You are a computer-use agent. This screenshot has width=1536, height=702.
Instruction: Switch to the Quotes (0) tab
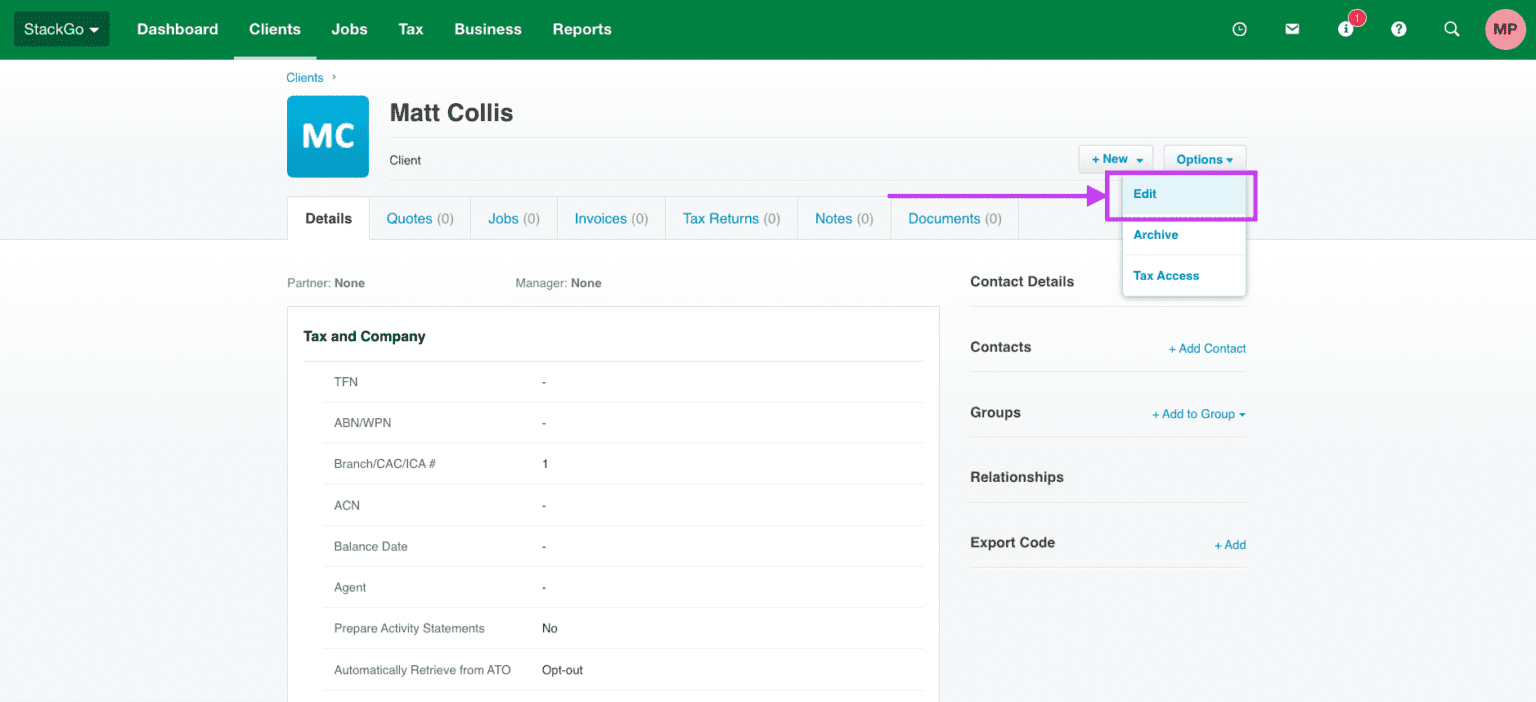(420, 218)
